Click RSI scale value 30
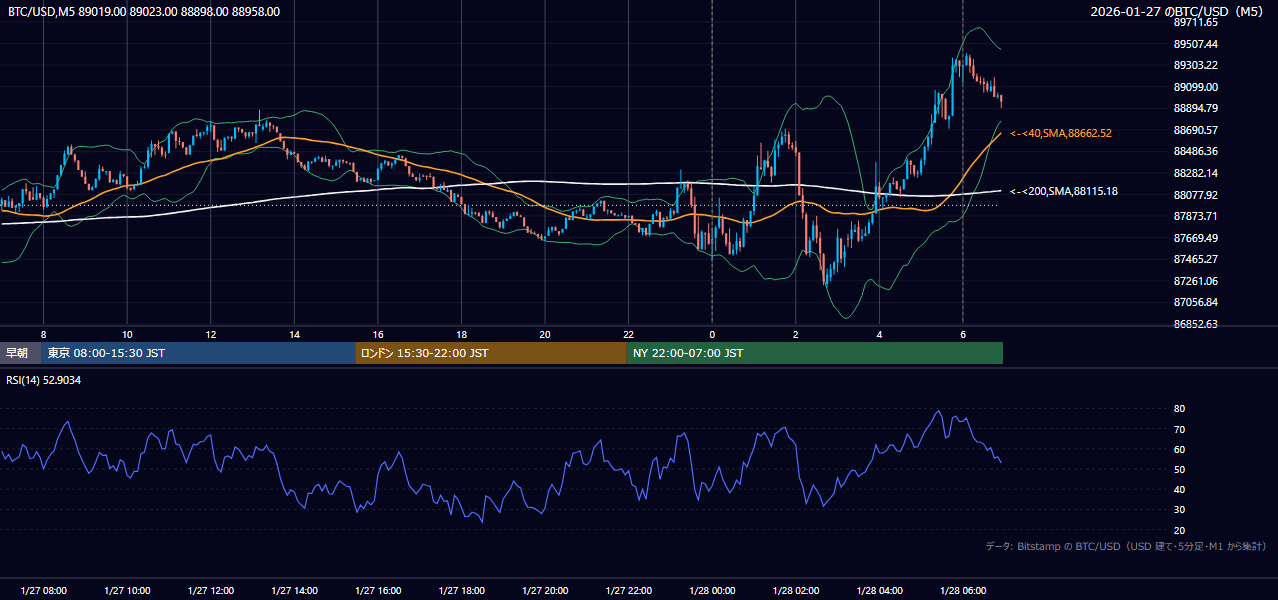The image size is (1278, 600). pos(1179,510)
